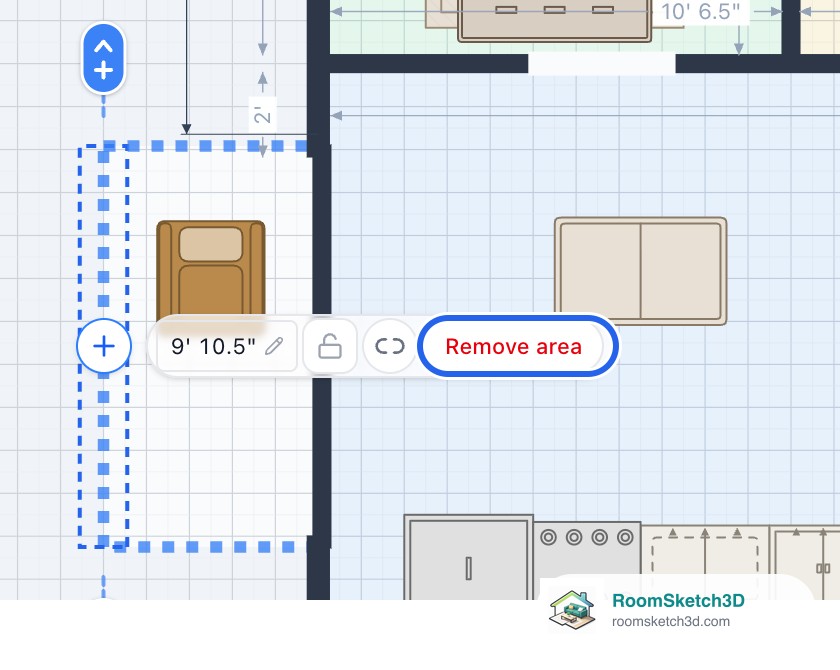
Task: Click the 10' 6.5" dimension label
Action: click(x=700, y=11)
